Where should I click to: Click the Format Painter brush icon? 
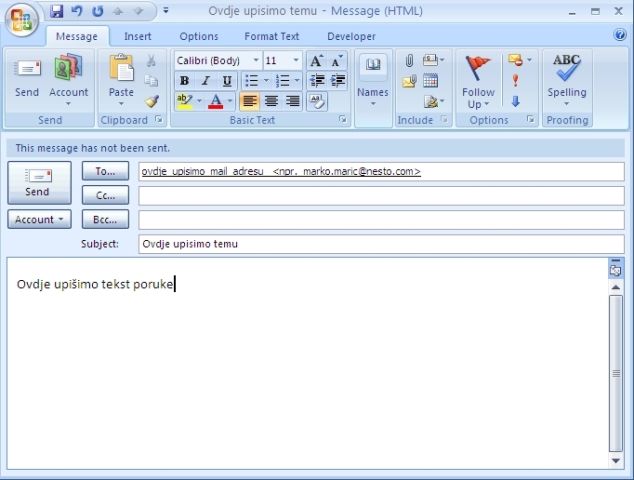pos(152,101)
